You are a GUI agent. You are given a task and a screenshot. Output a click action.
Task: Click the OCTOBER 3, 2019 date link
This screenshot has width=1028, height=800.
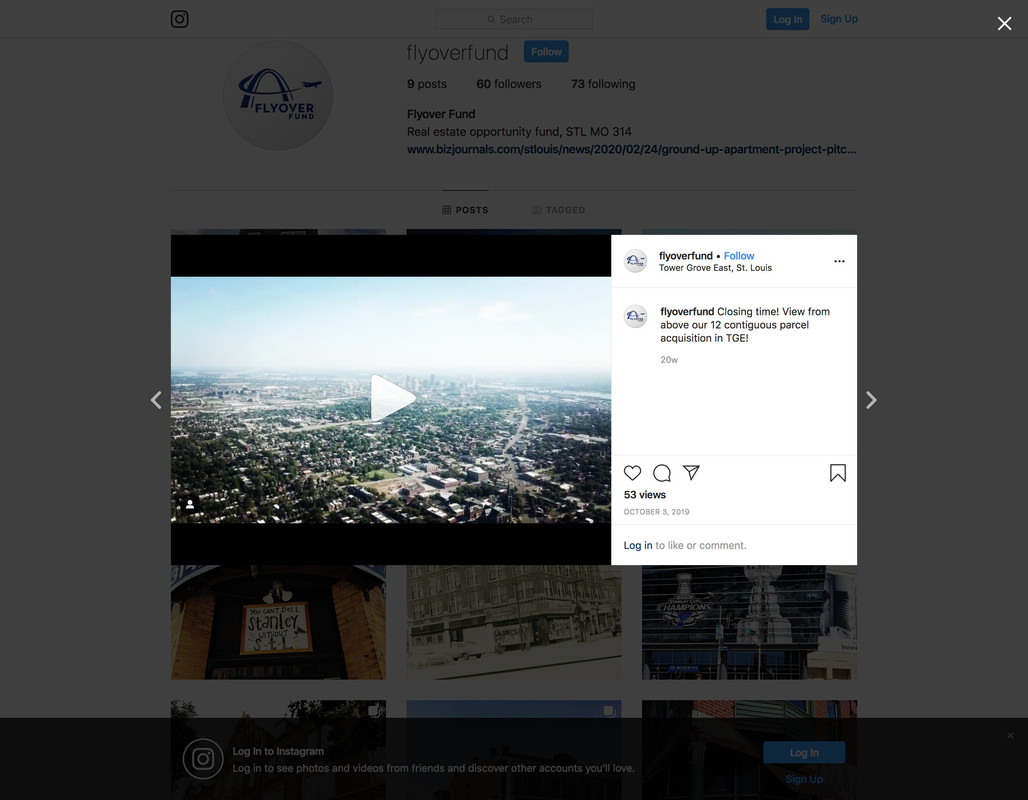(656, 512)
